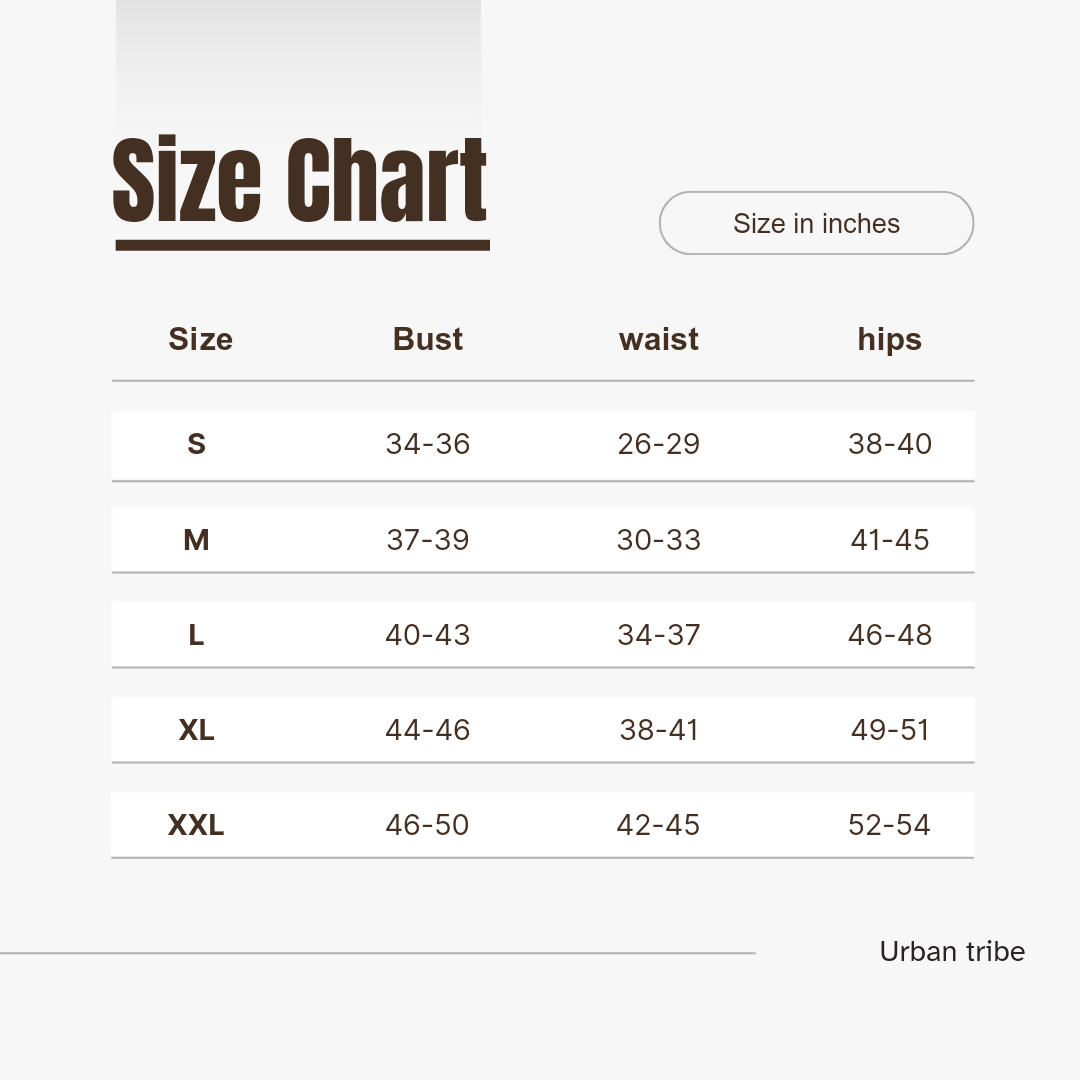Select the 46-48 hips measurement

point(890,635)
